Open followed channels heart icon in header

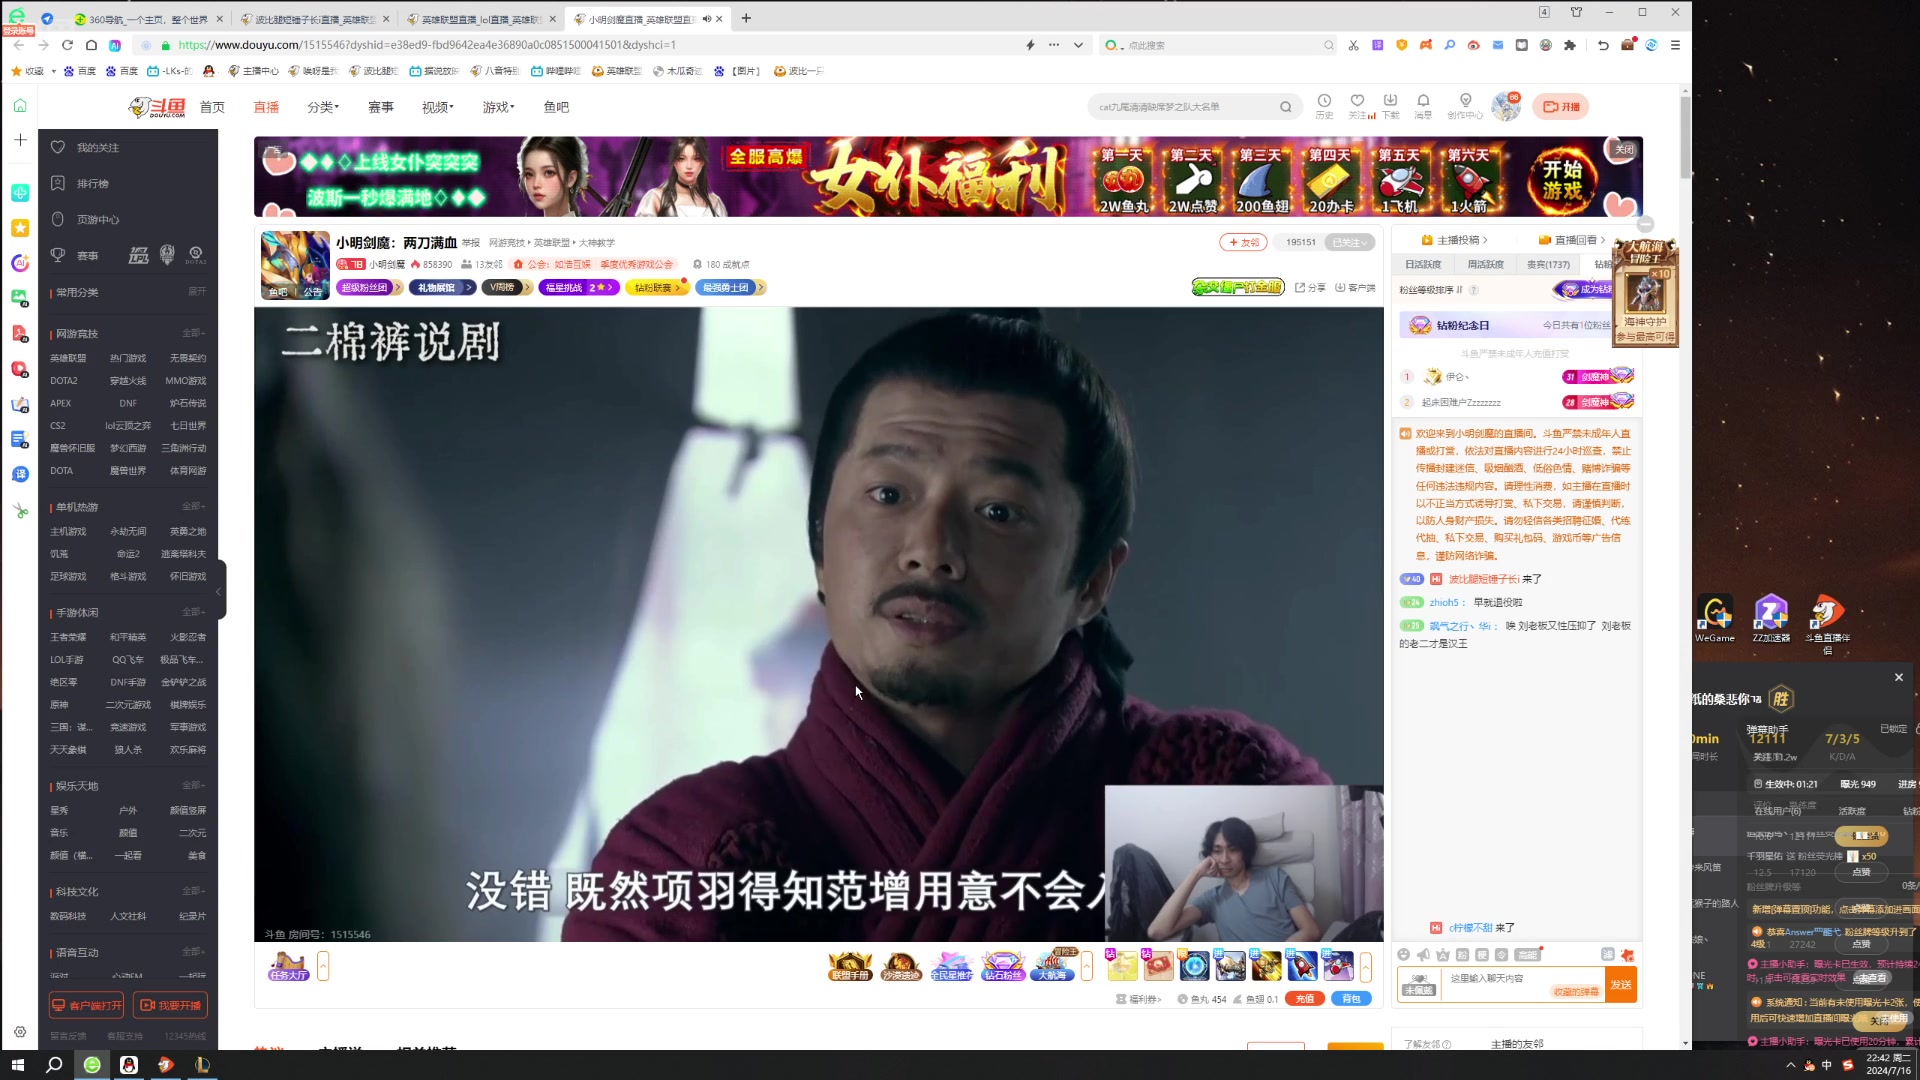click(x=1357, y=101)
